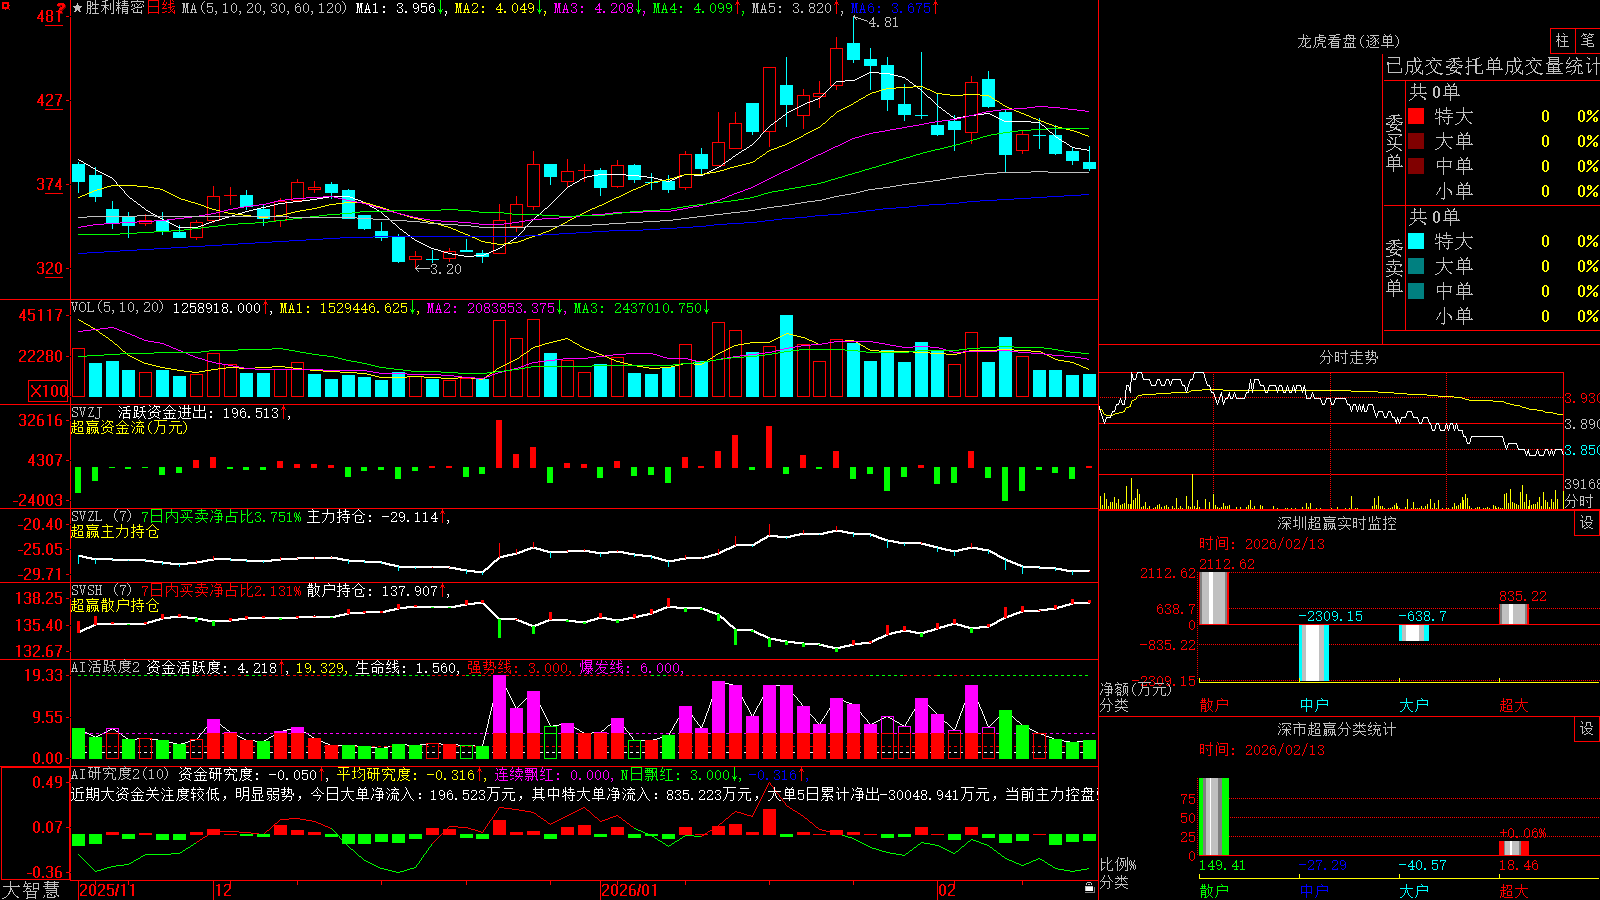Click the 平均研究度: -0.316 label
The width and height of the screenshot is (1600, 900).
coord(409,774)
